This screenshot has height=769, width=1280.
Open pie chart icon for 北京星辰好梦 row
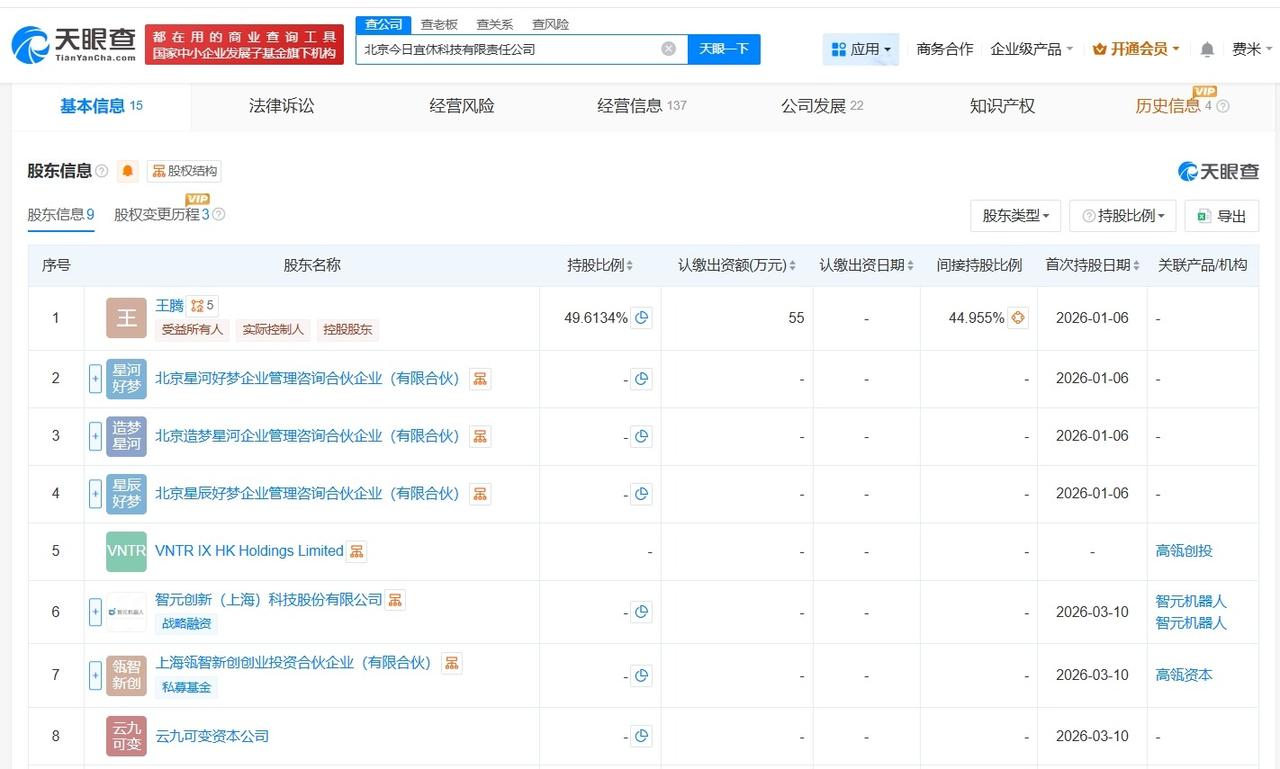(642, 494)
